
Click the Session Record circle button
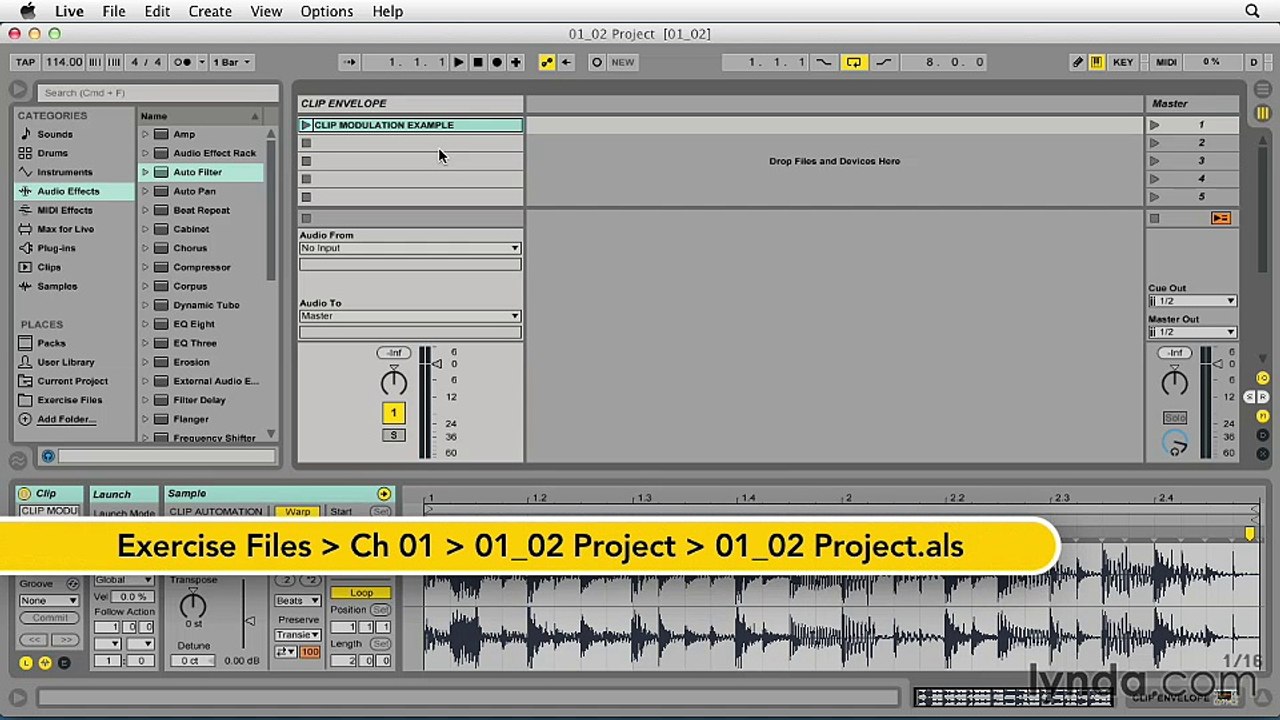(x=597, y=62)
